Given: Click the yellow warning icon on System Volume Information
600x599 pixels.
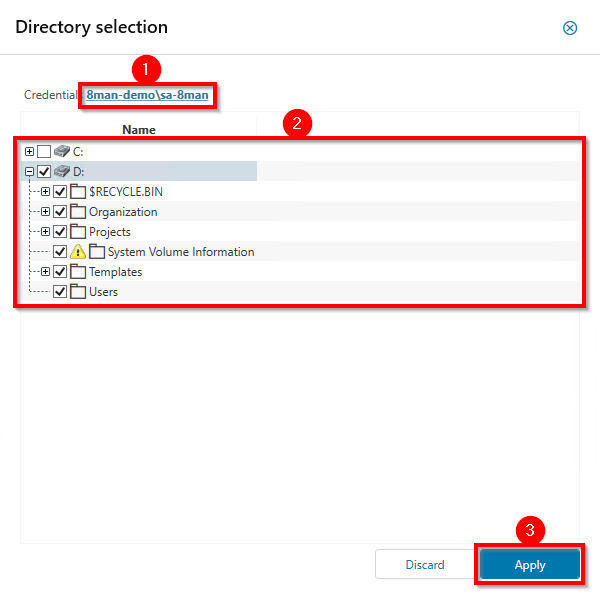Looking at the screenshot, I should tap(78, 252).
